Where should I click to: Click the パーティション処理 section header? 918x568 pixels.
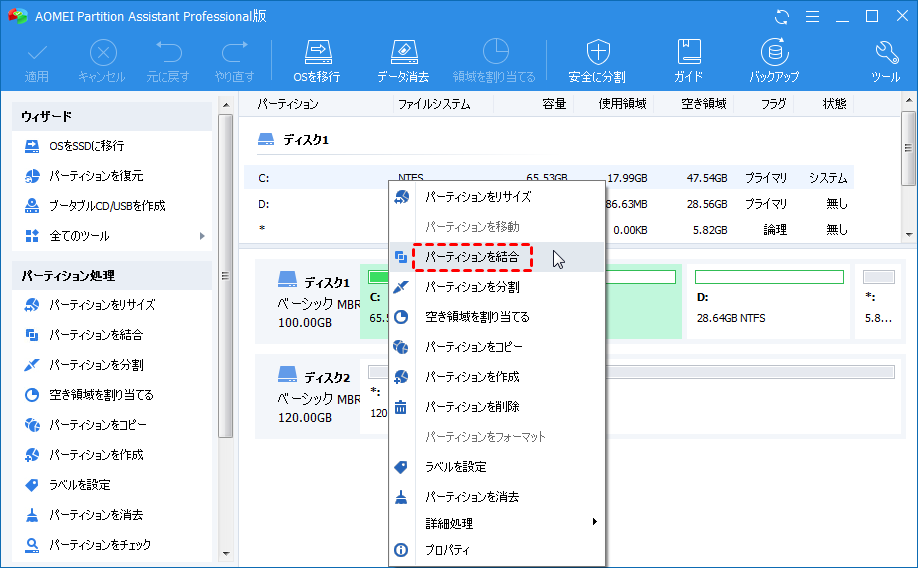coord(111,276)
